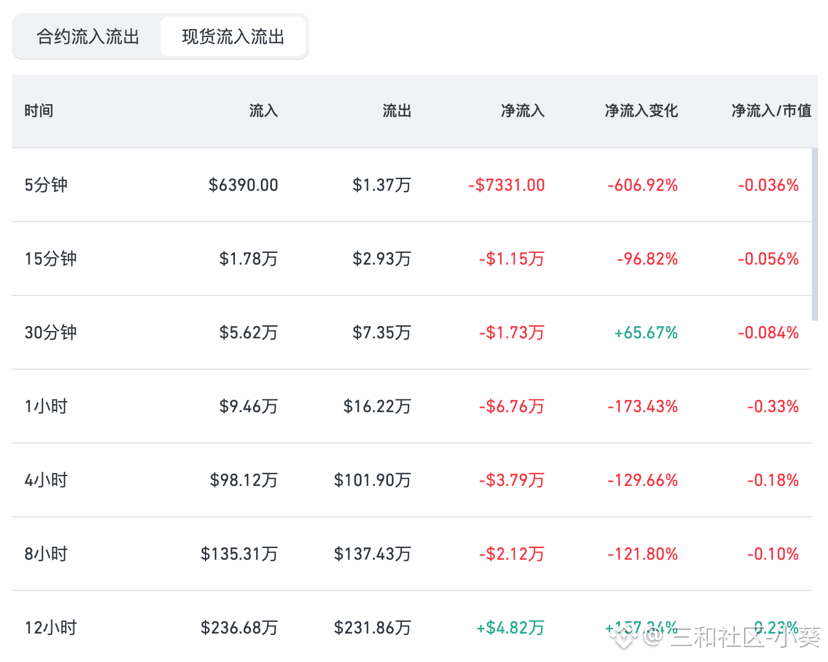Viewport: 828px width, 662px height.
Task: Select the 1小时 row label
Action: [46, 406]
